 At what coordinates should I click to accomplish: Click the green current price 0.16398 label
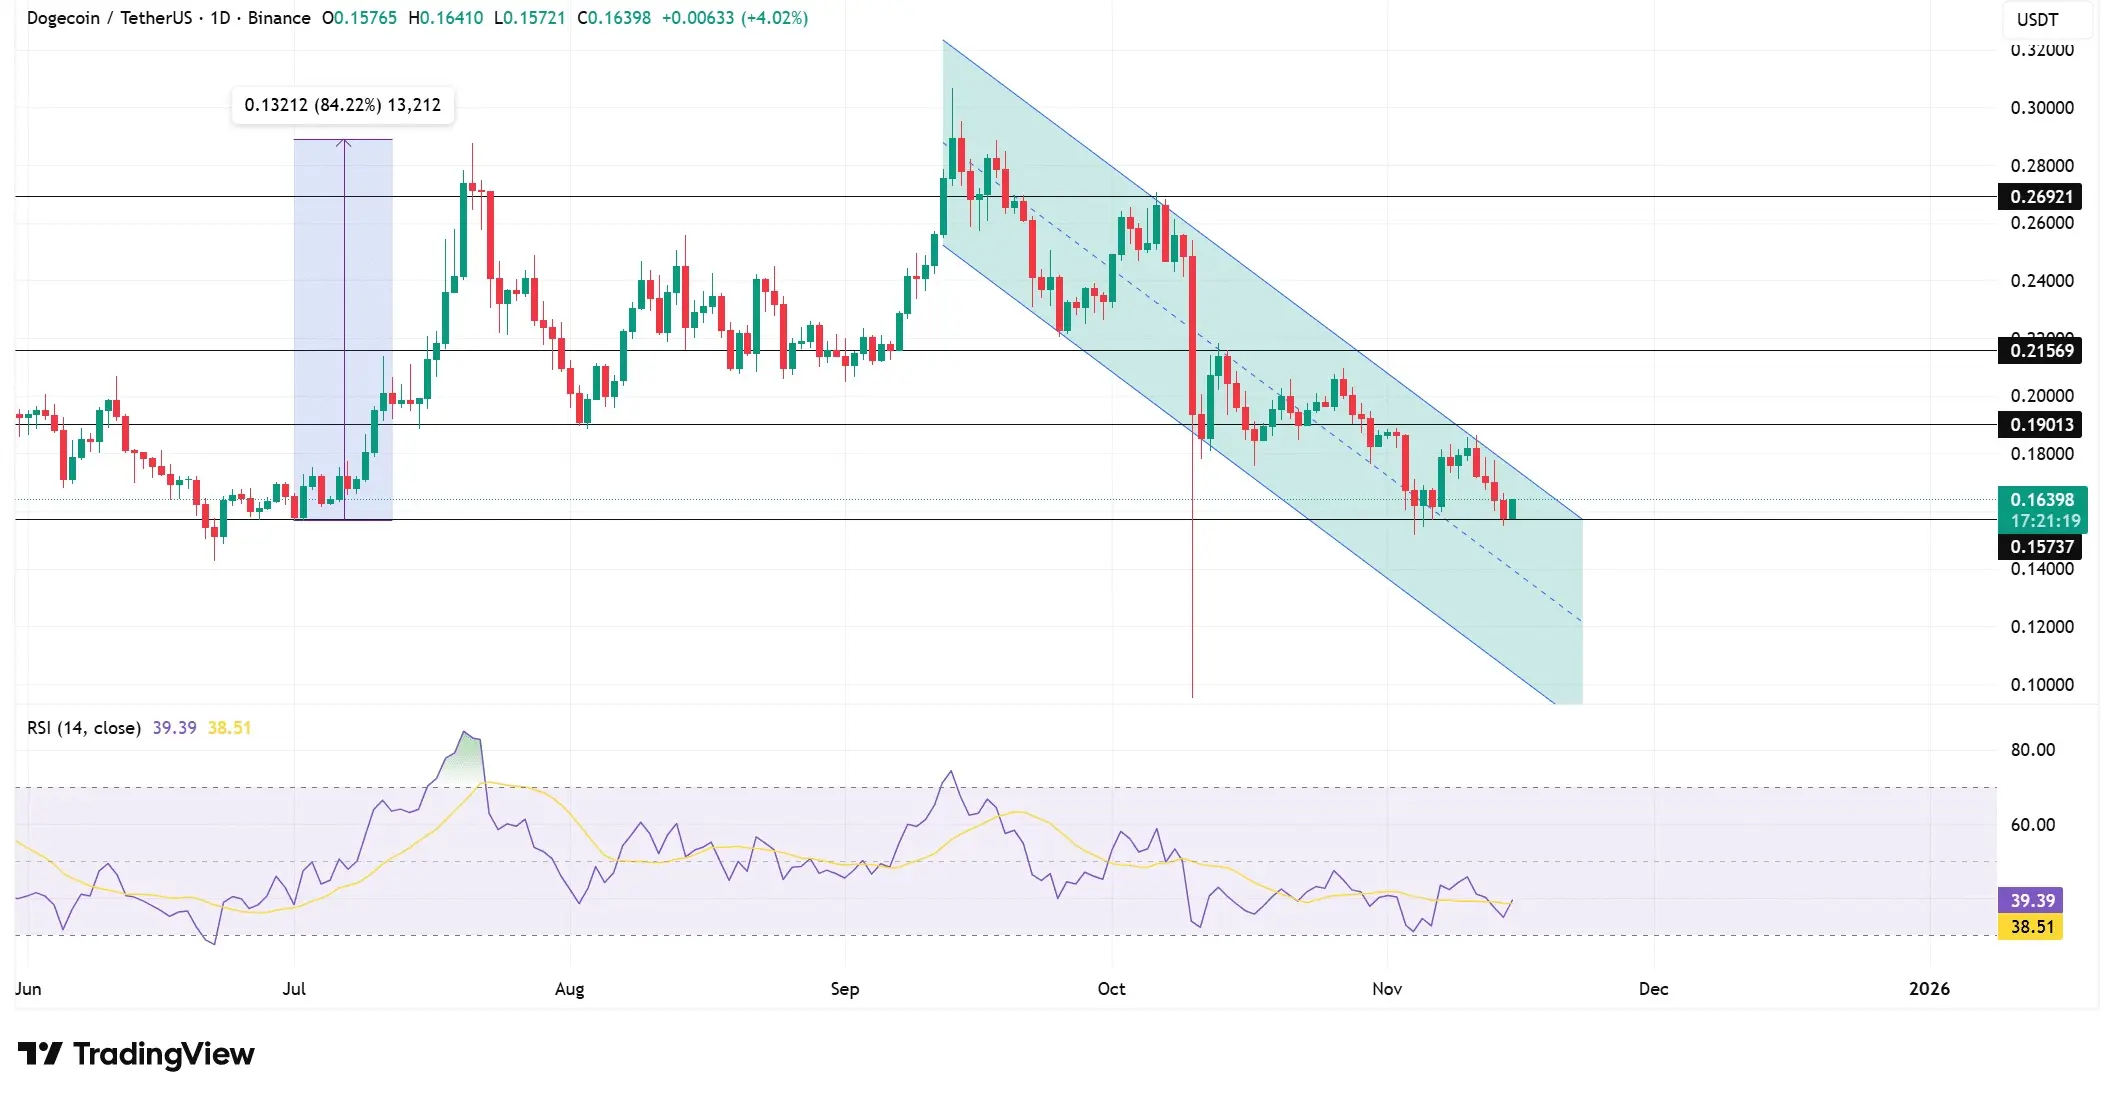click(2041, 500)
